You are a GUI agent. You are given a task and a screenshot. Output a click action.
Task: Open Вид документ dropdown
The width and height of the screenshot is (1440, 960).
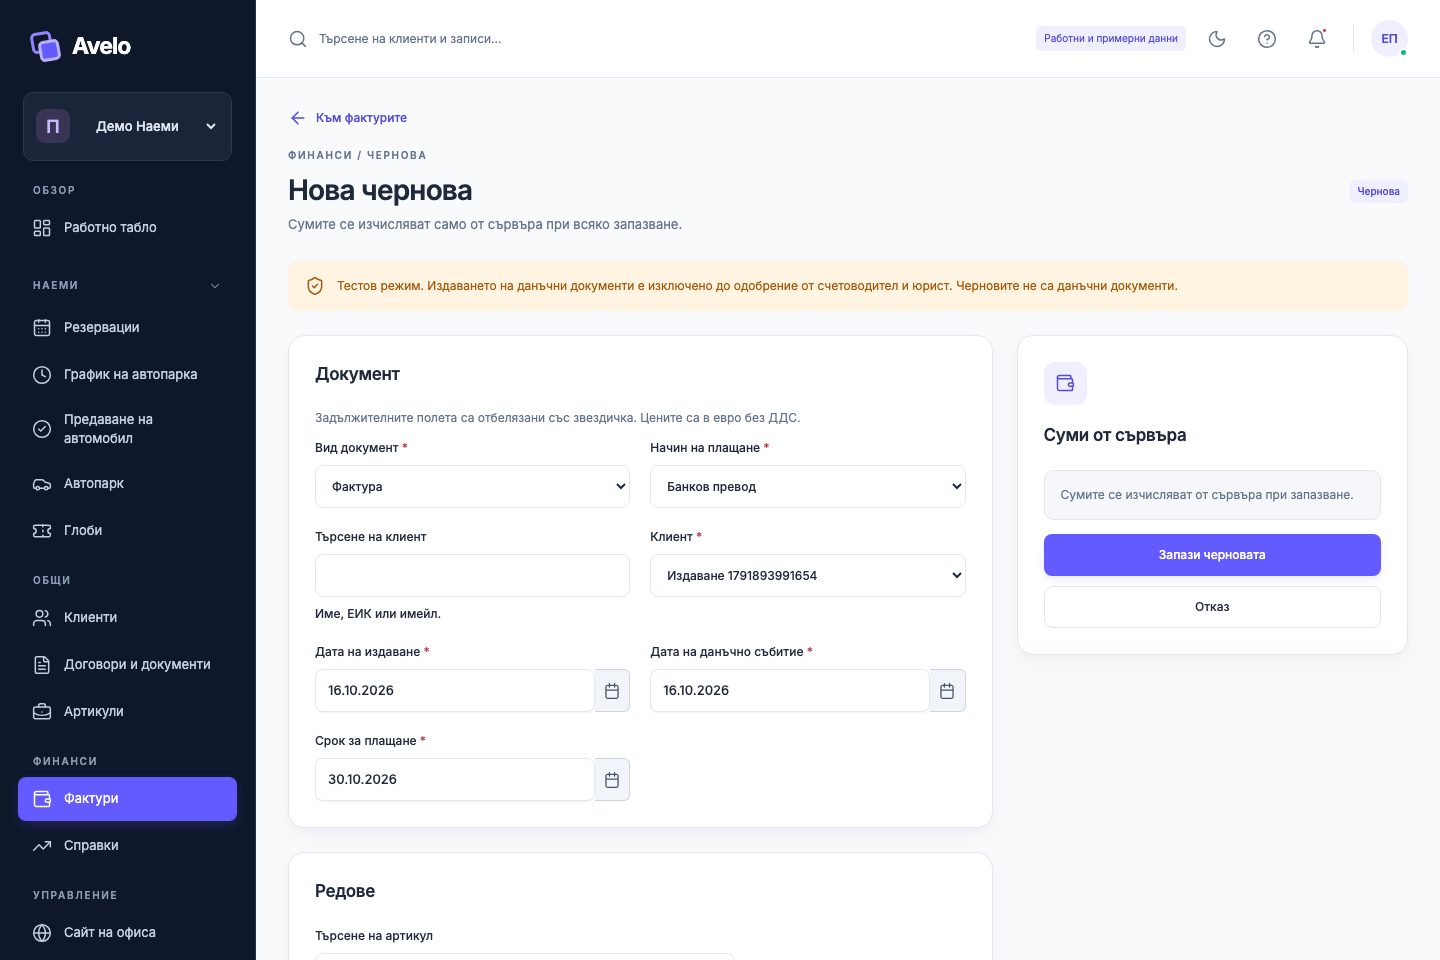tap(472, 487)
